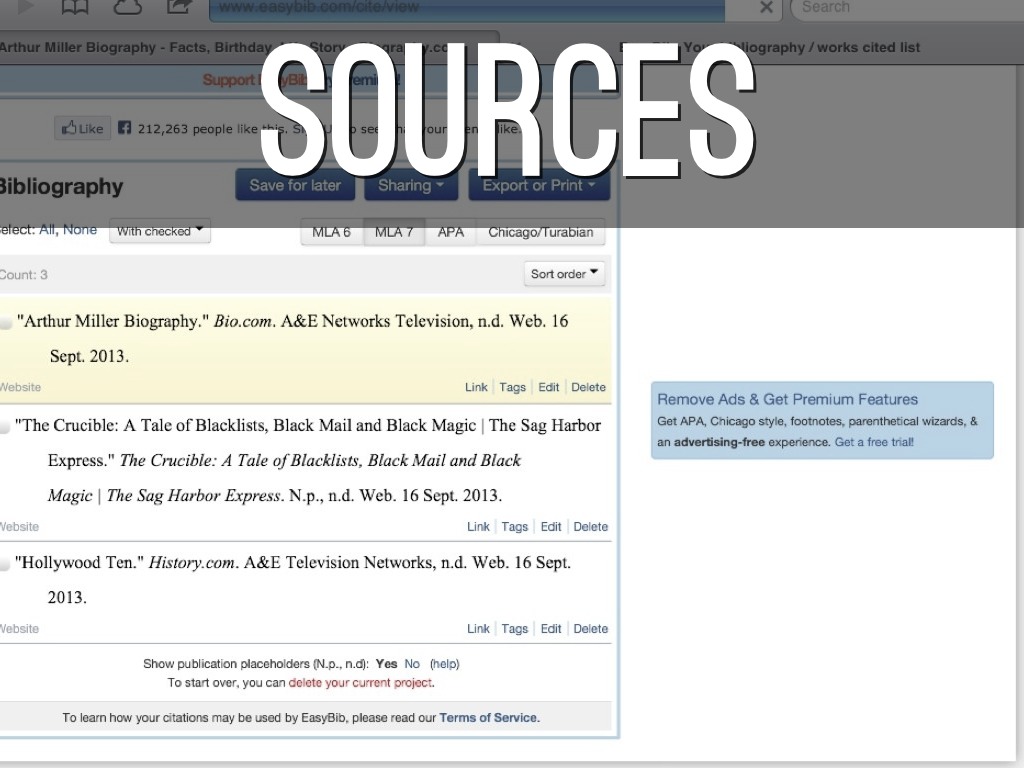
Task: Open the bookmarks book icon
Action: pos(75,7)
